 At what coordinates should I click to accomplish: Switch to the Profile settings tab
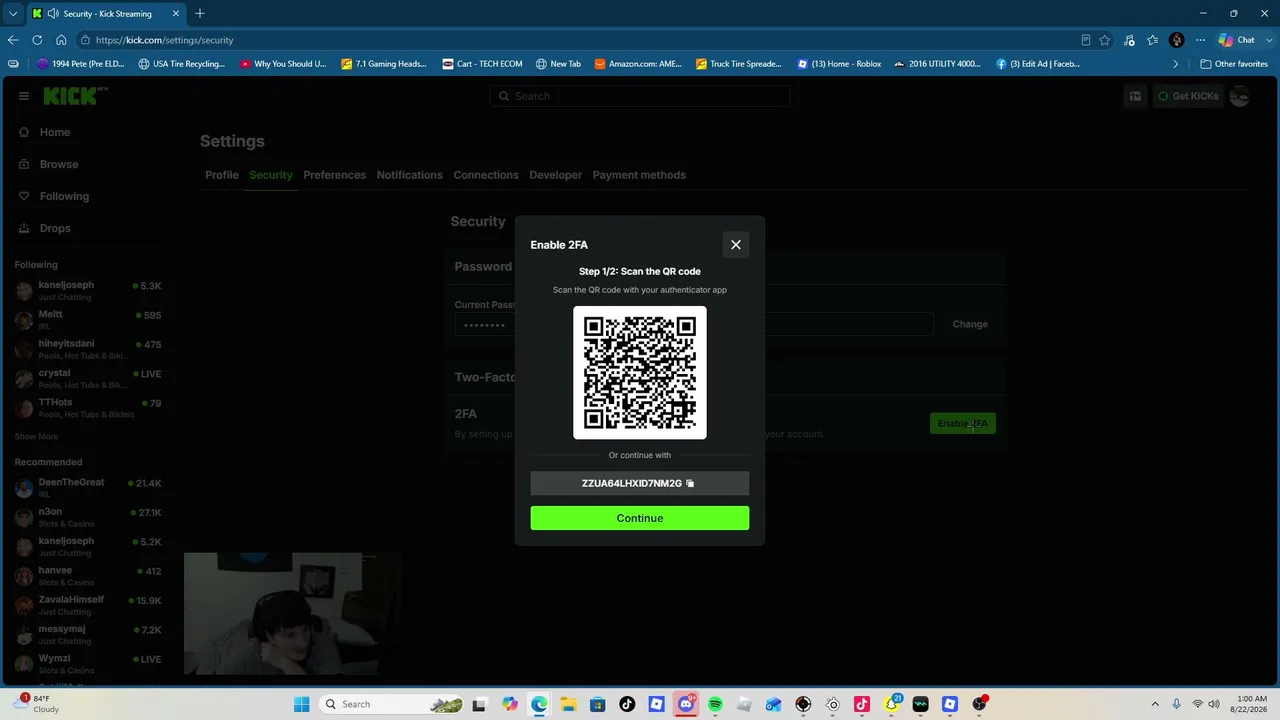click(x=222, y=175)
